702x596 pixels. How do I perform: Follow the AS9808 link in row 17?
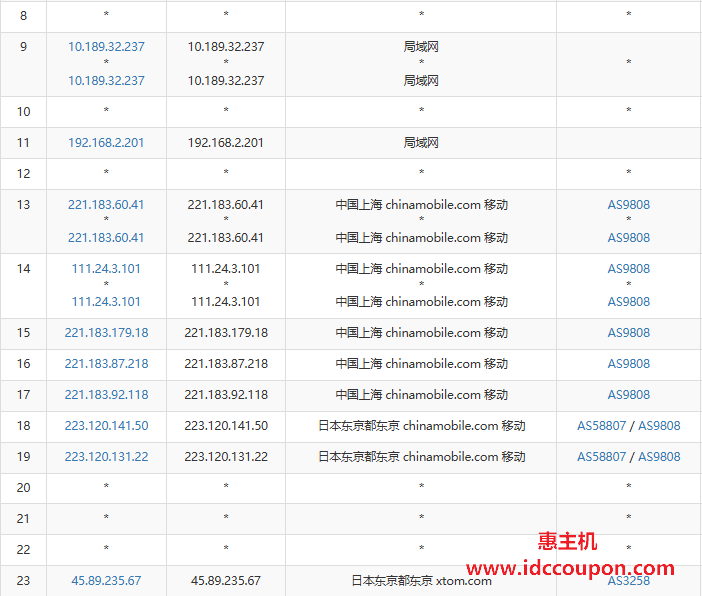[629, 394]
